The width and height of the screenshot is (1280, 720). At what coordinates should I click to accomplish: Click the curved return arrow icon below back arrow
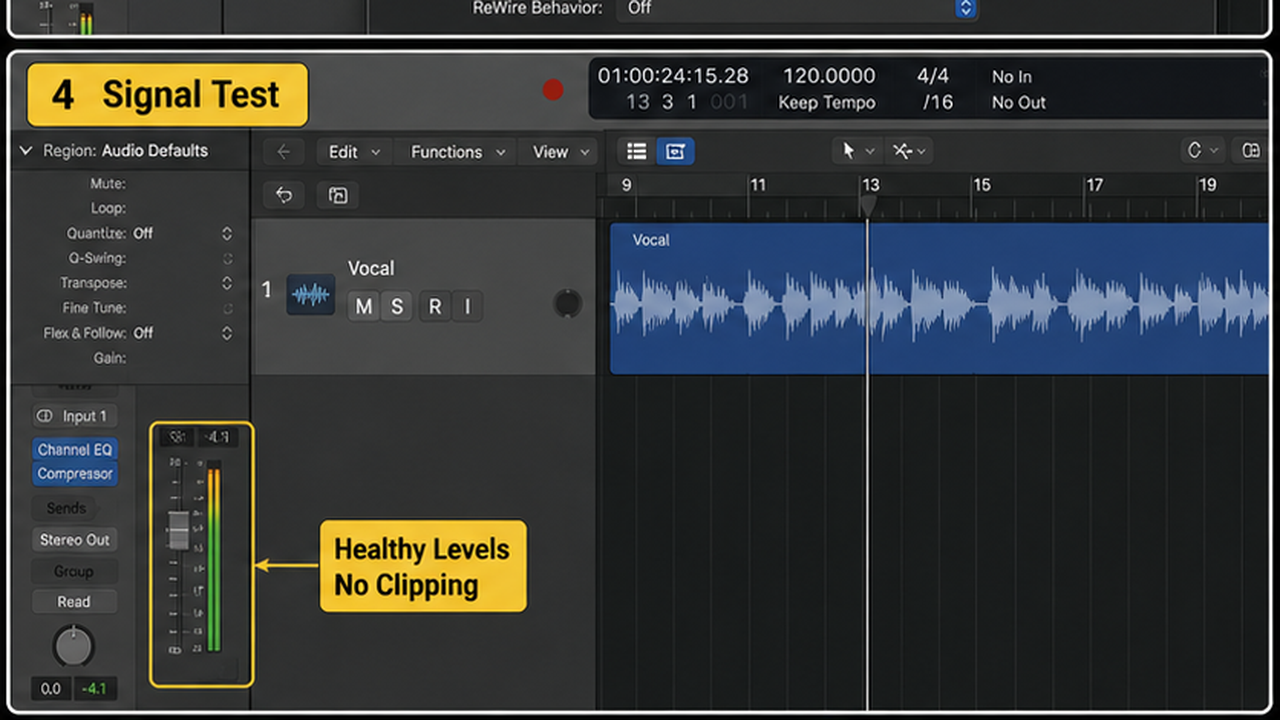pyautogui.click(x=284, y=195)
